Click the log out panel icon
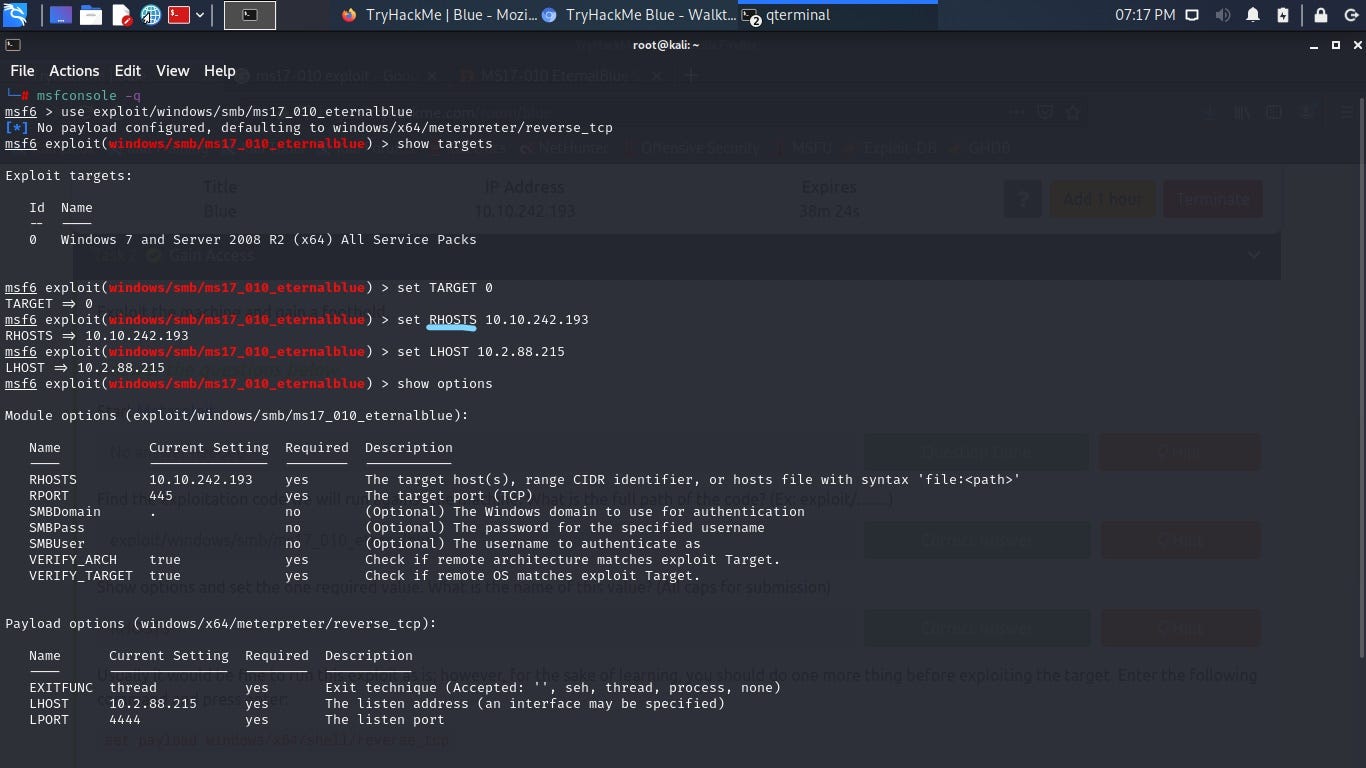Viewport: 1366px width, 768px height. 1350,15
